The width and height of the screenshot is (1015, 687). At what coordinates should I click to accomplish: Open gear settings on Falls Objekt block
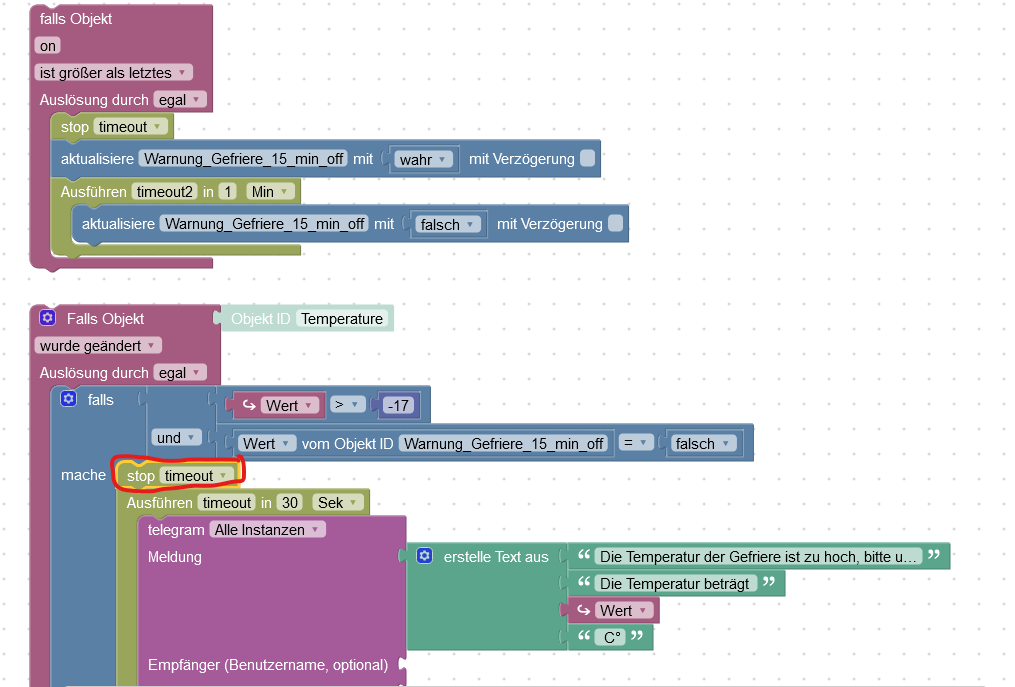pos(48,318)
